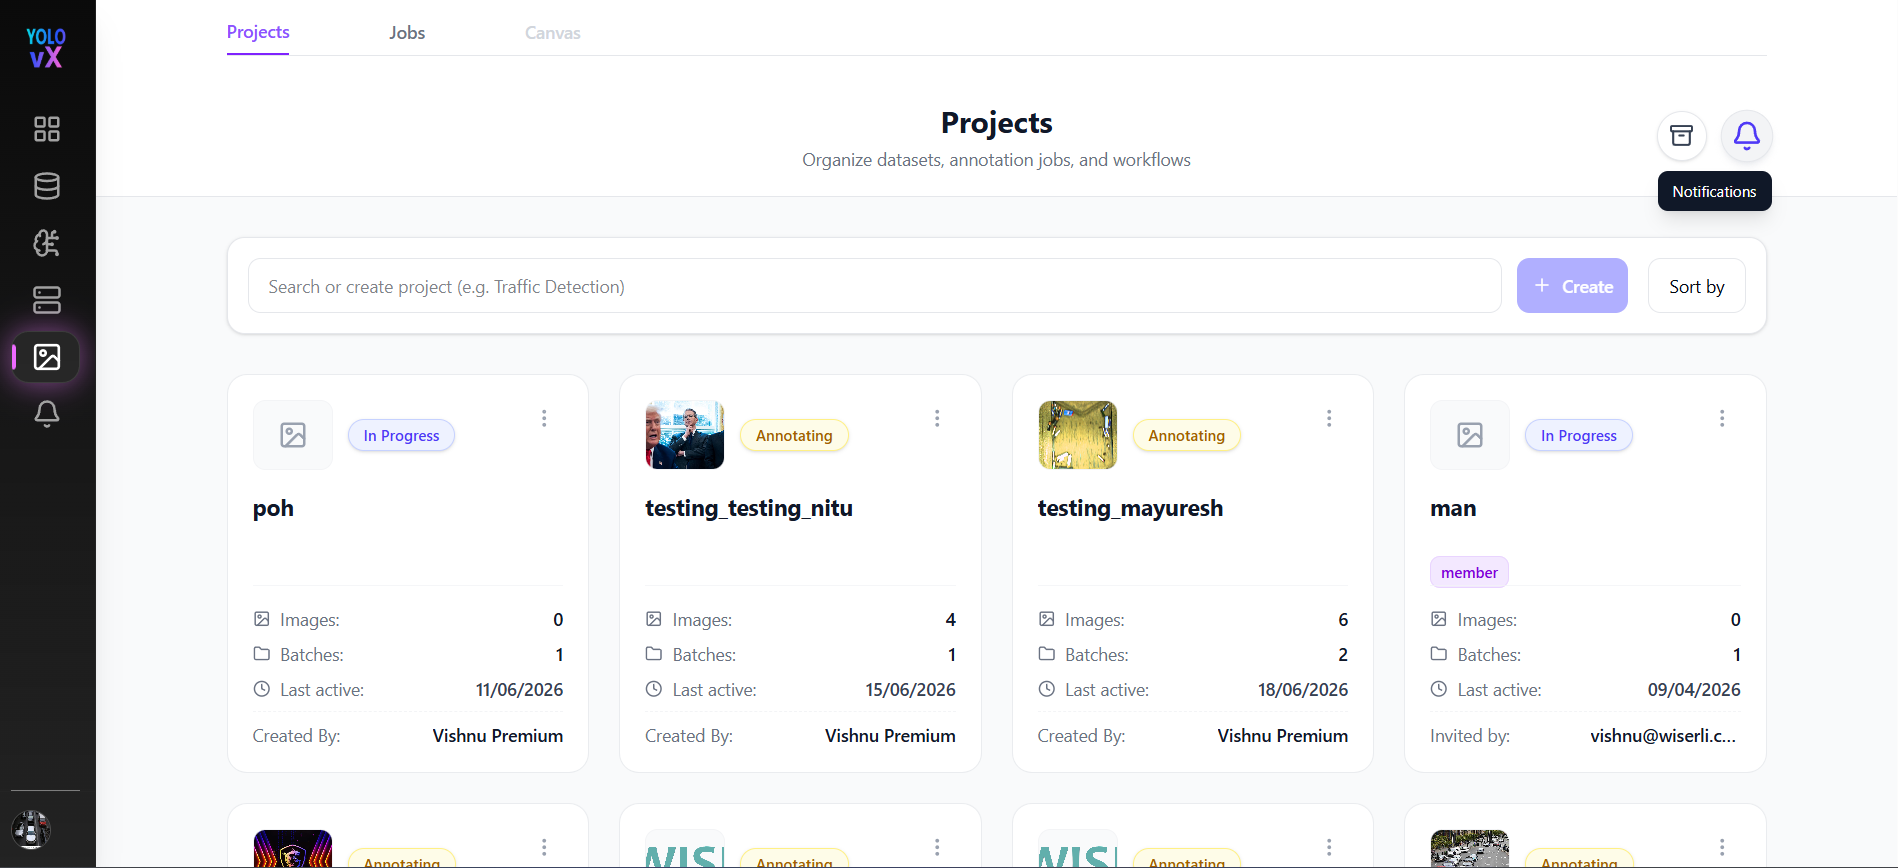
Task: Open options menu for testing_testing_nitu project
Action: 937,418
